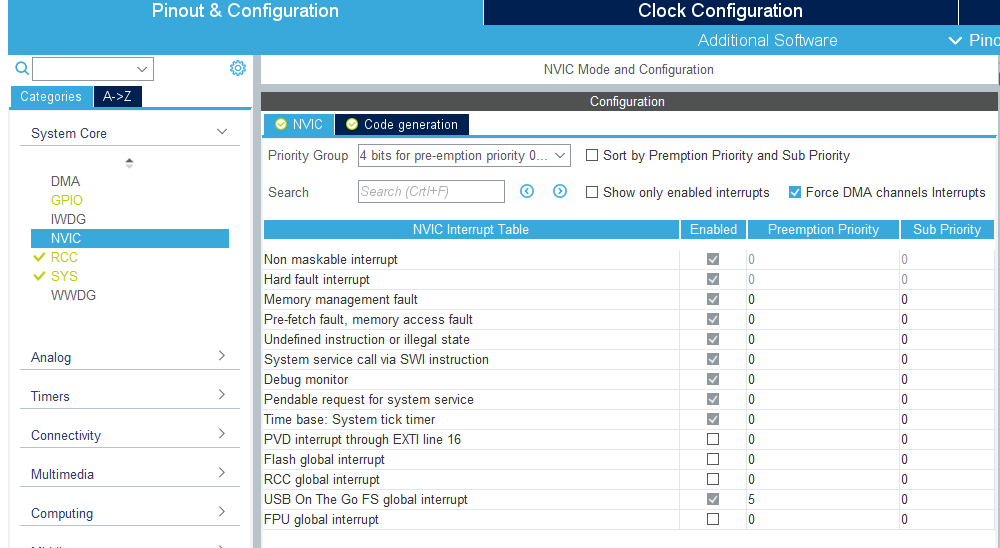Click the check status icon on NVIC tab
This screenshot has width=1000, height=548.
(x=281, y=124)
